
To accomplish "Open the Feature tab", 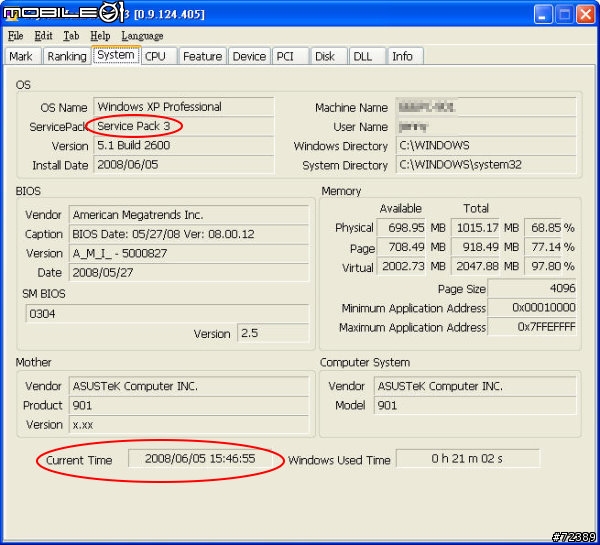I will tap(202, 56).
